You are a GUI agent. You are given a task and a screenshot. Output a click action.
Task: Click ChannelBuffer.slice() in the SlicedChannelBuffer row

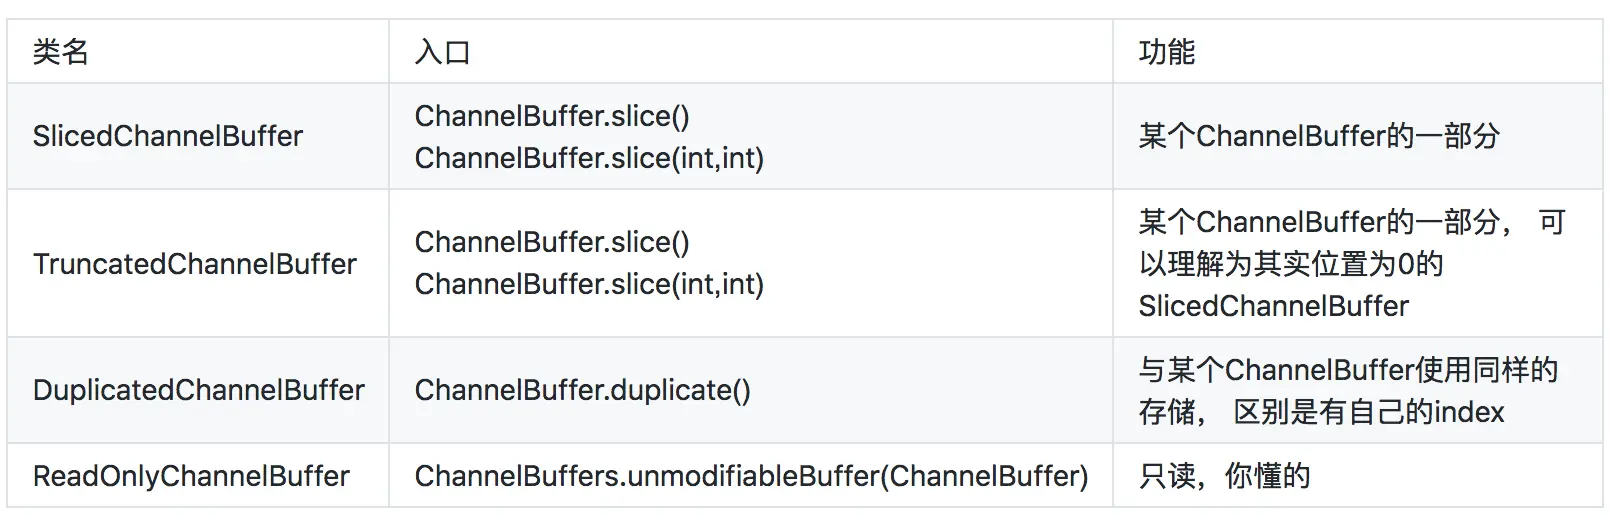(x=552, y=116)
